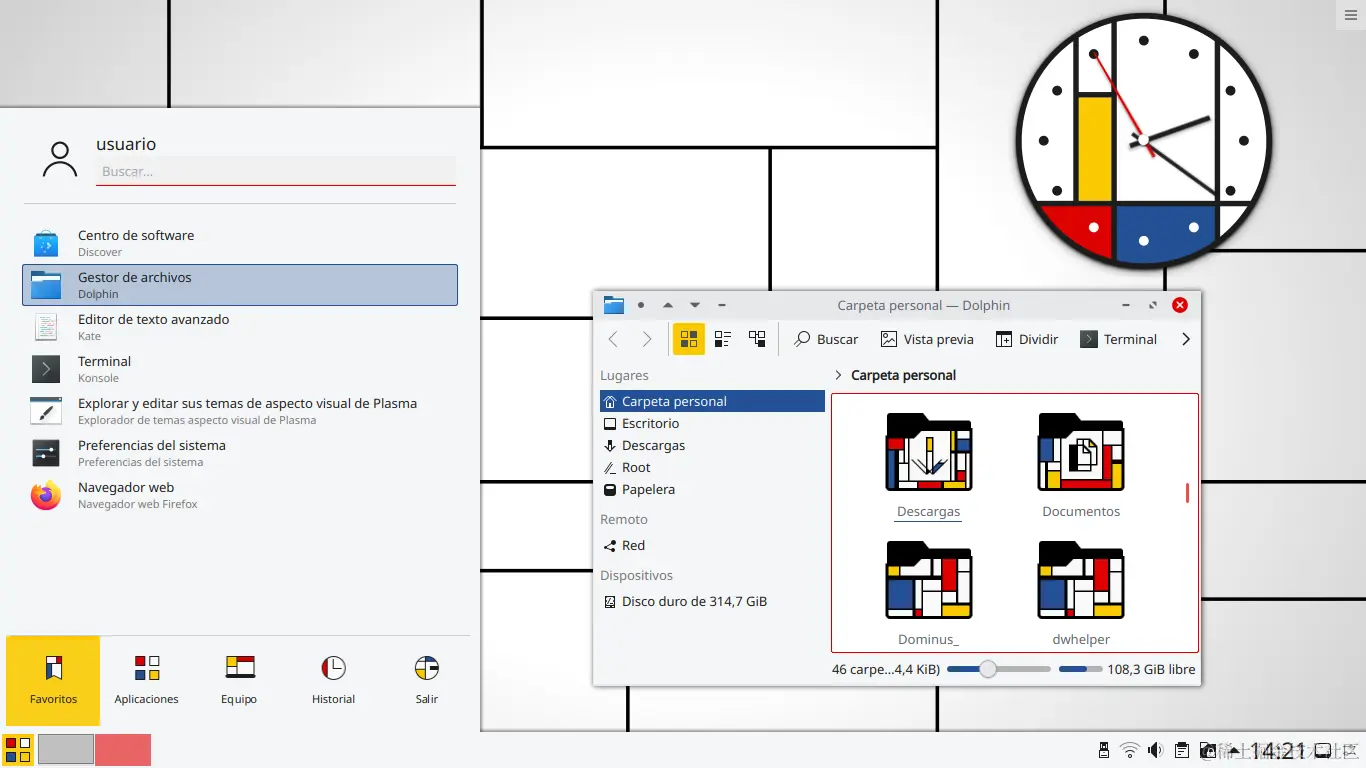Viewport: 1366px width, 768px height.
Task: Open Explorador de temas de Plasma
Action: point(240,411)
